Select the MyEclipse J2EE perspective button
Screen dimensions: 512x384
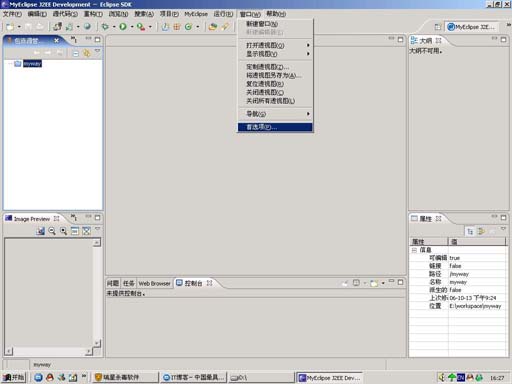click(x=472, y=27)
